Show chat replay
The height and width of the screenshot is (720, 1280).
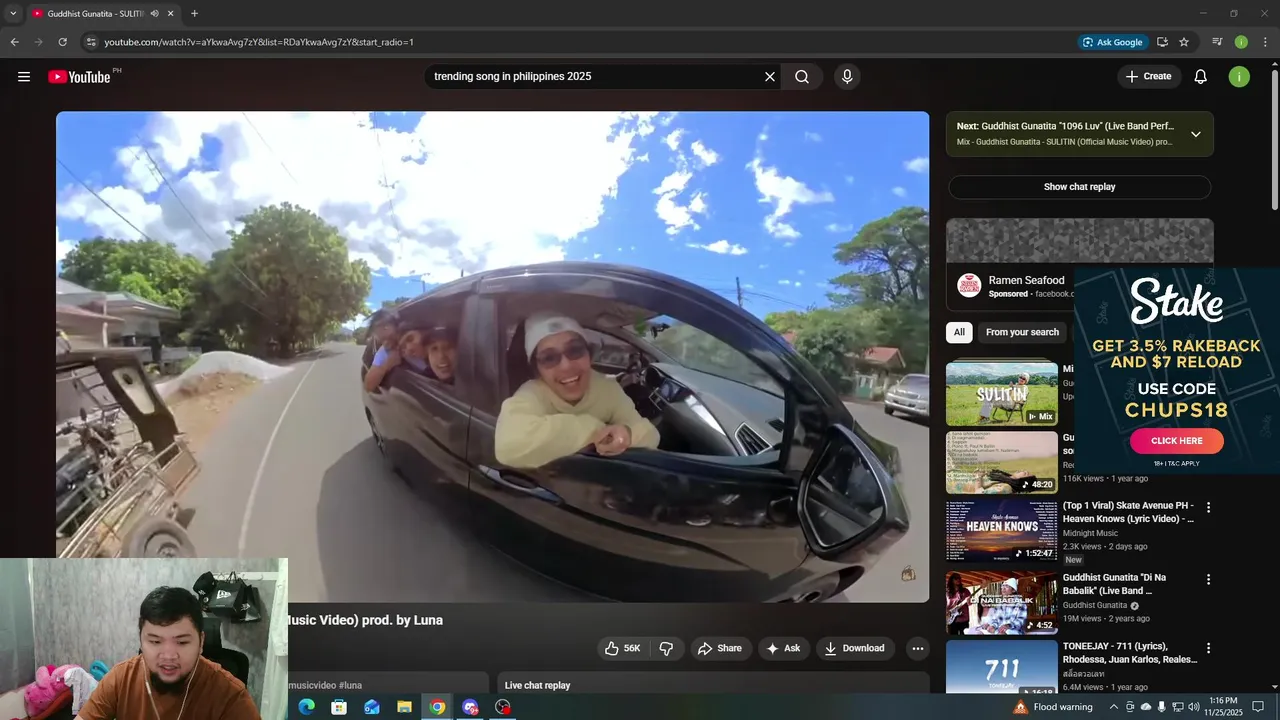pos(1079,187)
